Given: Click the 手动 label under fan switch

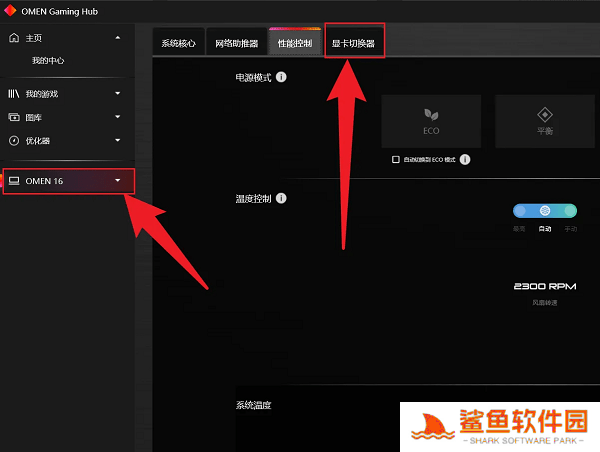Looking at the screenshot, I should pyautogui.click(x=571, y=229).
